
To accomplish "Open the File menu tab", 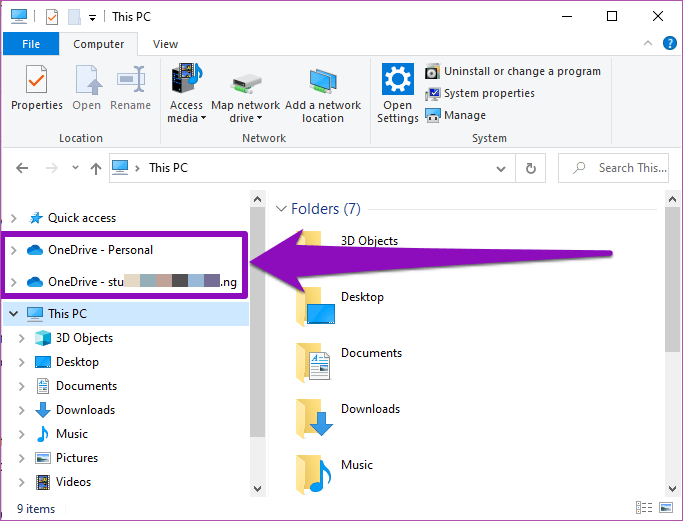I will pyautogui.click(x=31, y=44).
